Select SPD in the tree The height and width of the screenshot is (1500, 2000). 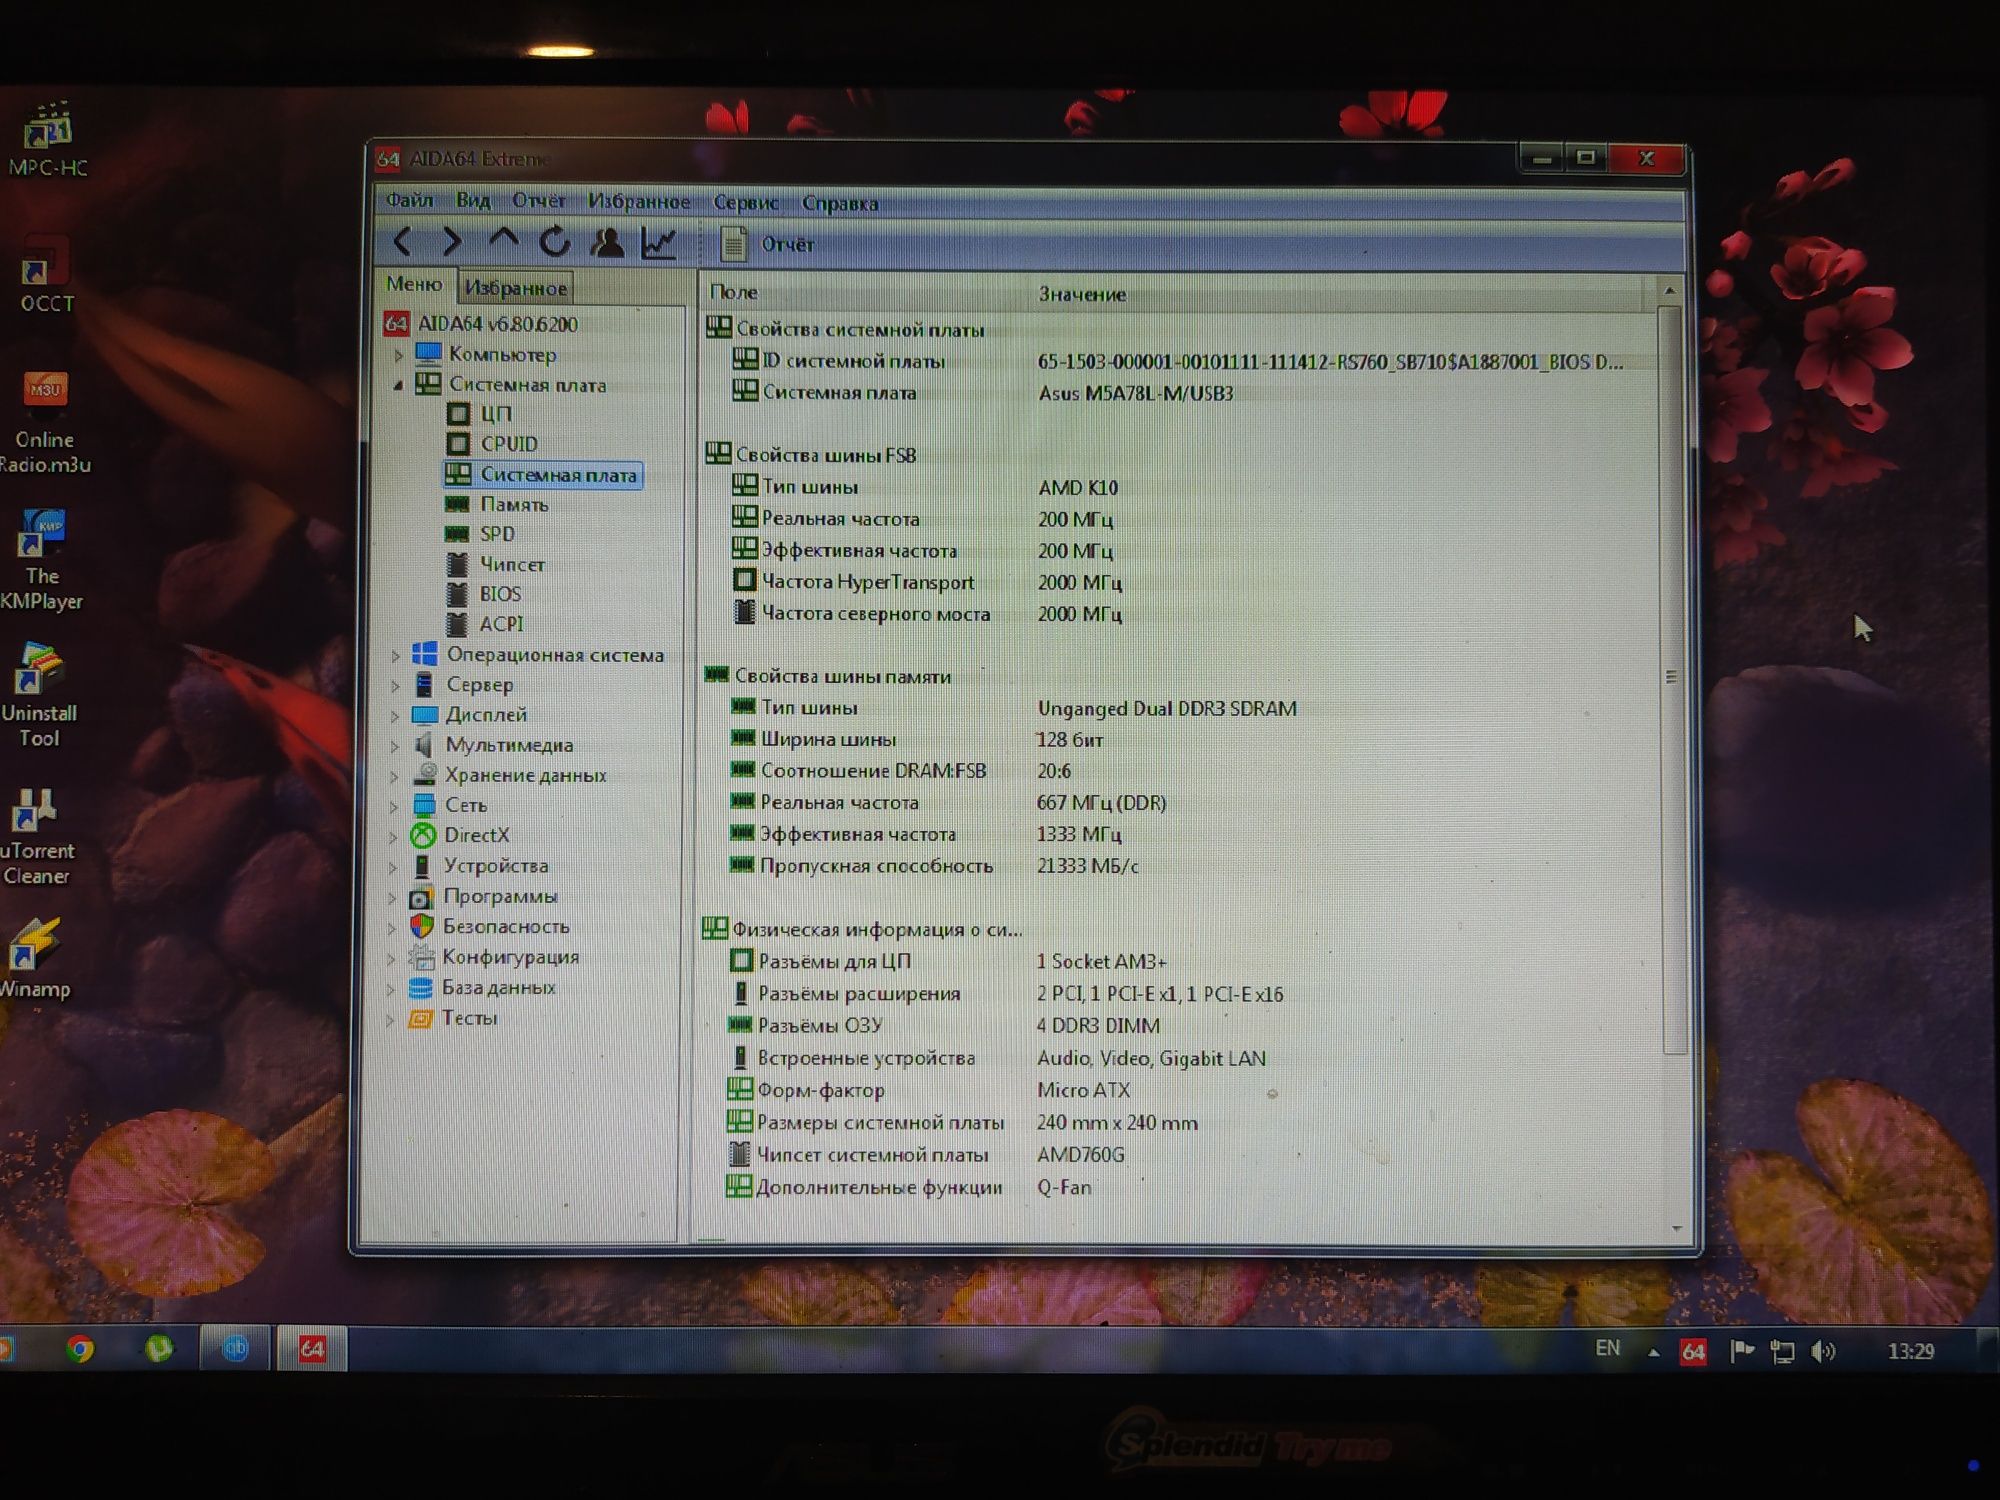pyautogui.click(x=481, y=534)
